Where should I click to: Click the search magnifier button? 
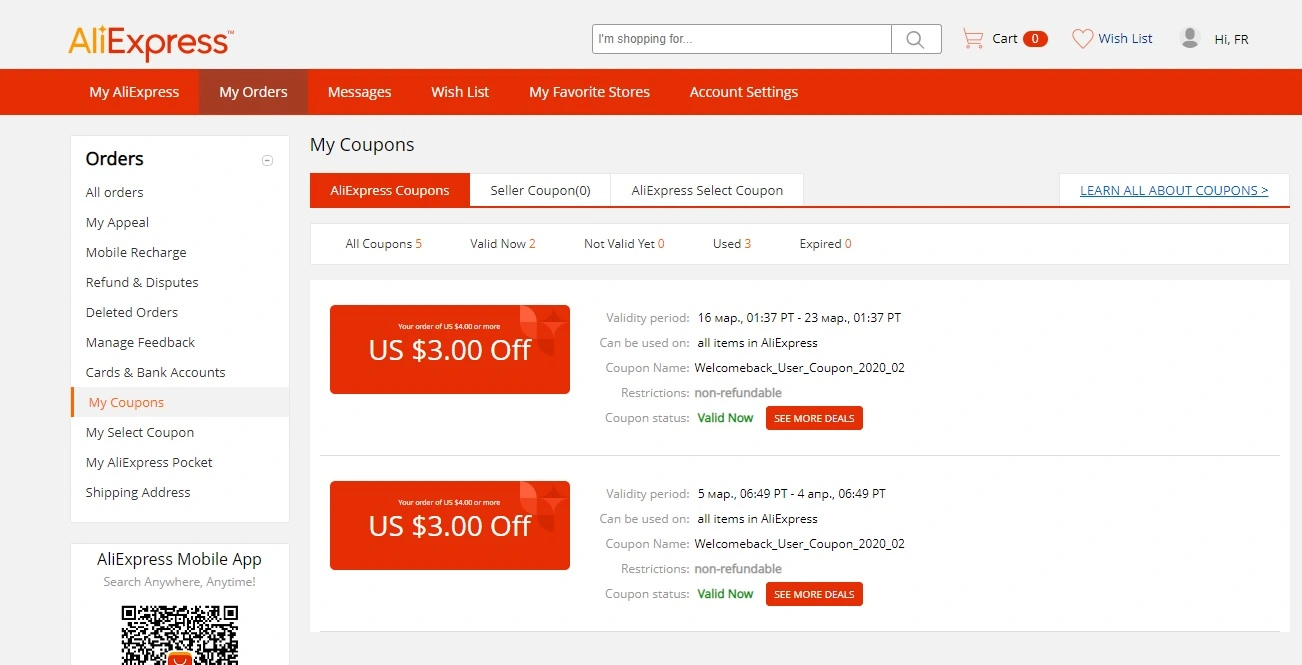click(916, 39)
